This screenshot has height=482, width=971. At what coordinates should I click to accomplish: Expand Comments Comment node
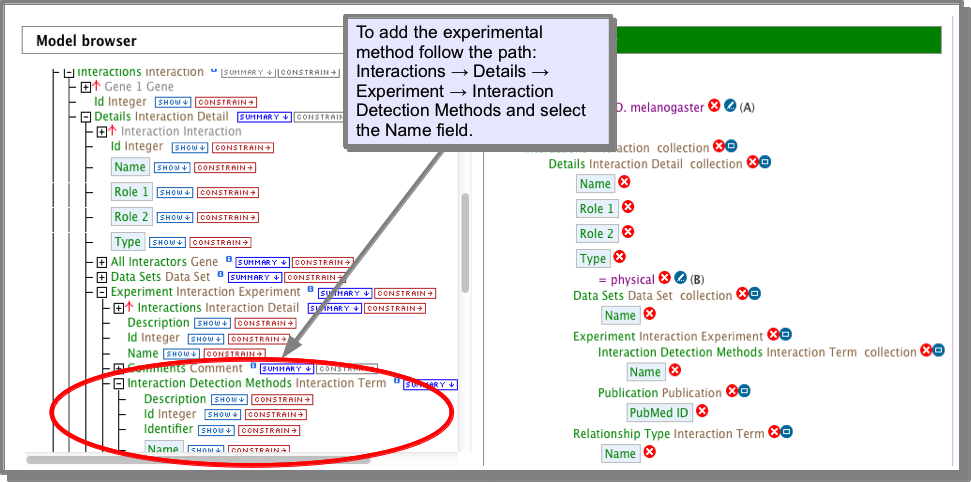(118, 369)
